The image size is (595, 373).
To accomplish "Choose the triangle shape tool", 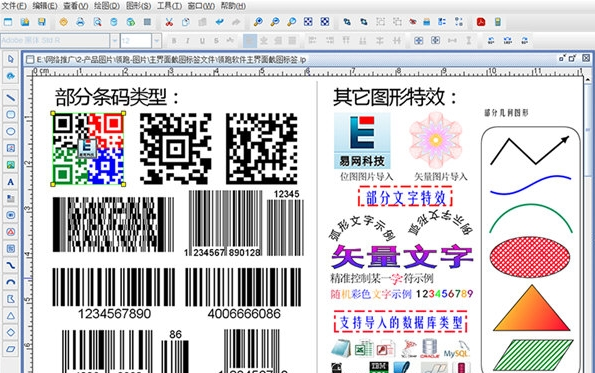I will pyautogui.click(x=11, y=316).
